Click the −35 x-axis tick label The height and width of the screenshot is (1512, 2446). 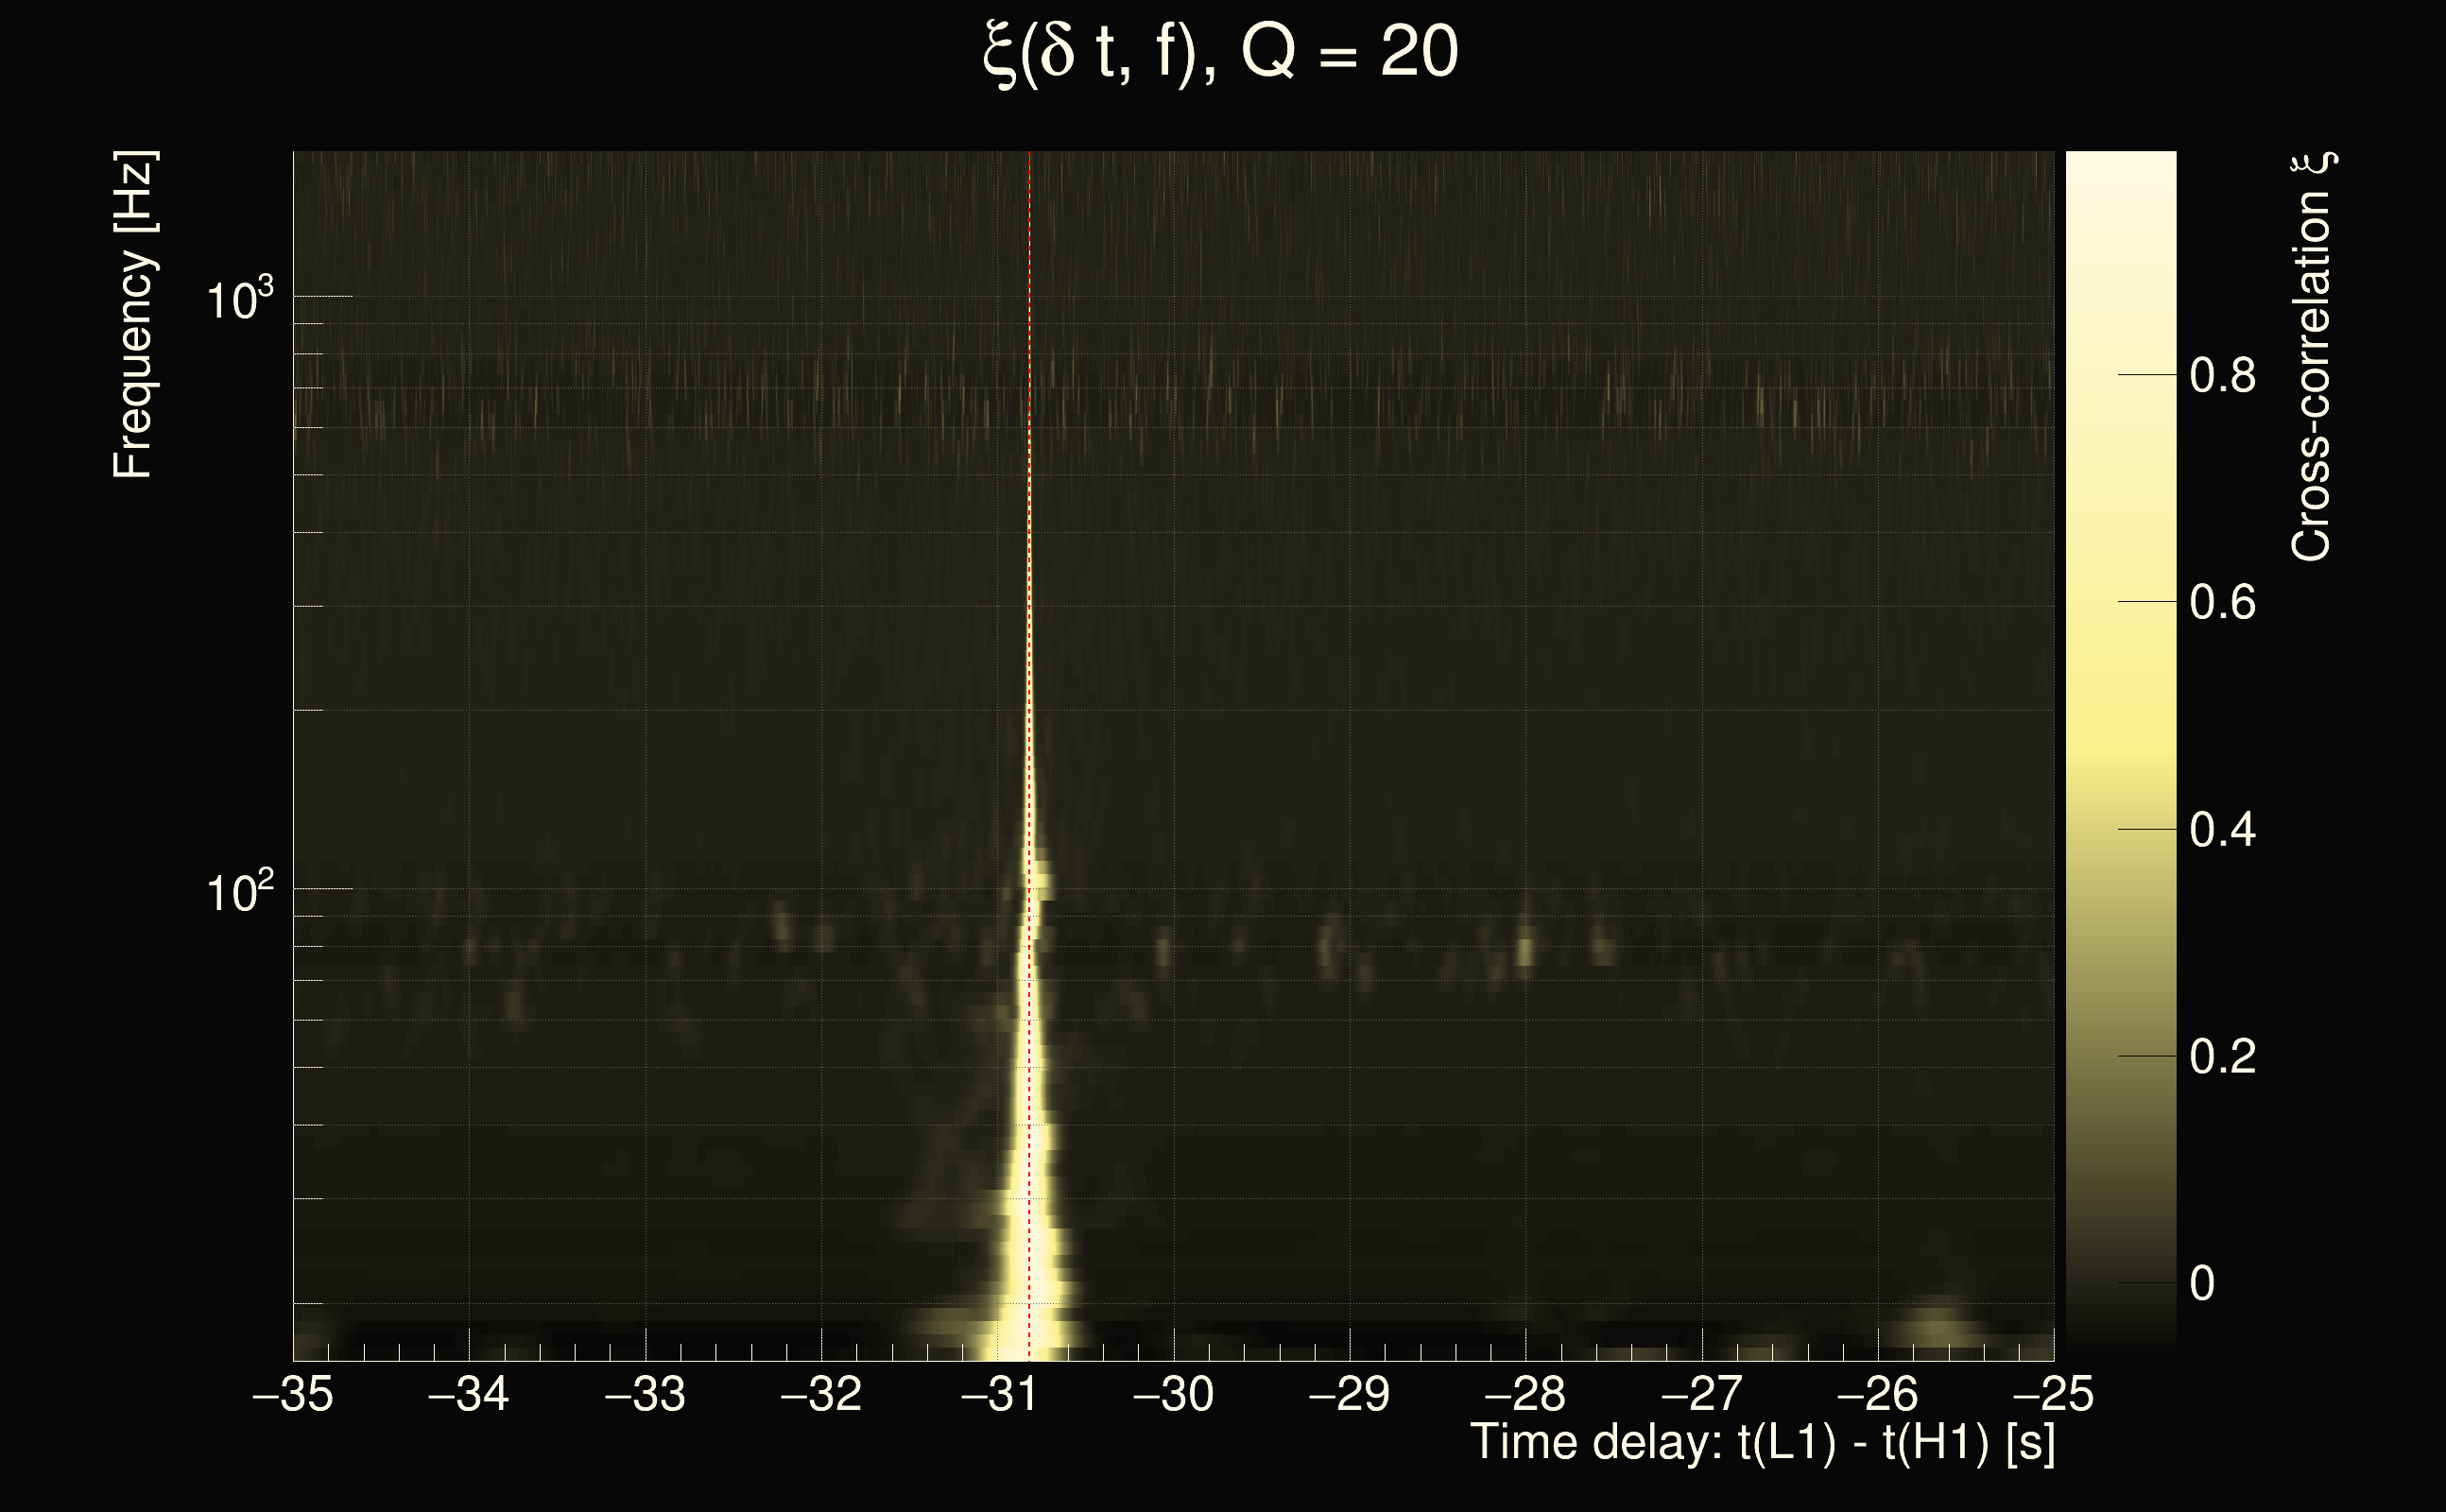click(293, 1394)
